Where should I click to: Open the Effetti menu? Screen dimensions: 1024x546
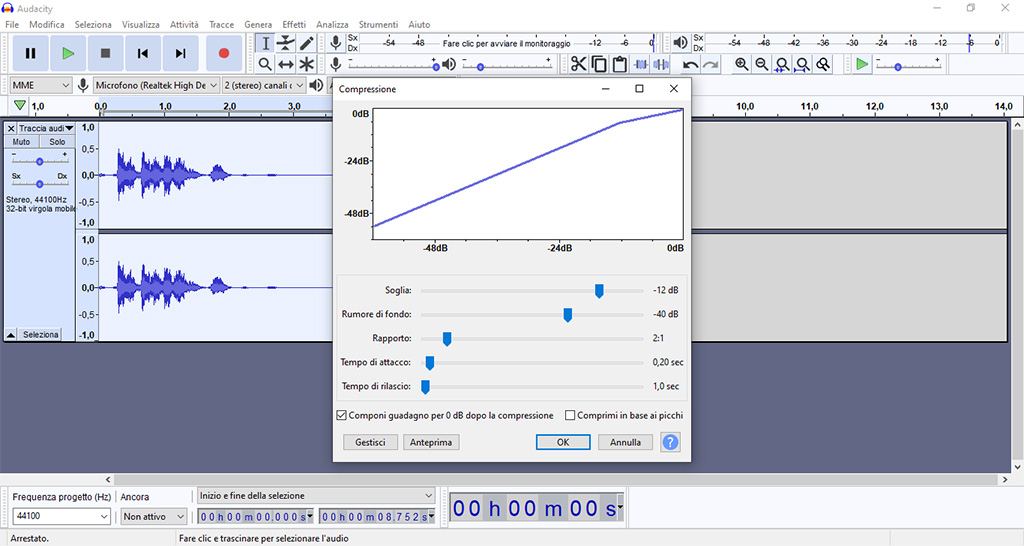(294, 24)
